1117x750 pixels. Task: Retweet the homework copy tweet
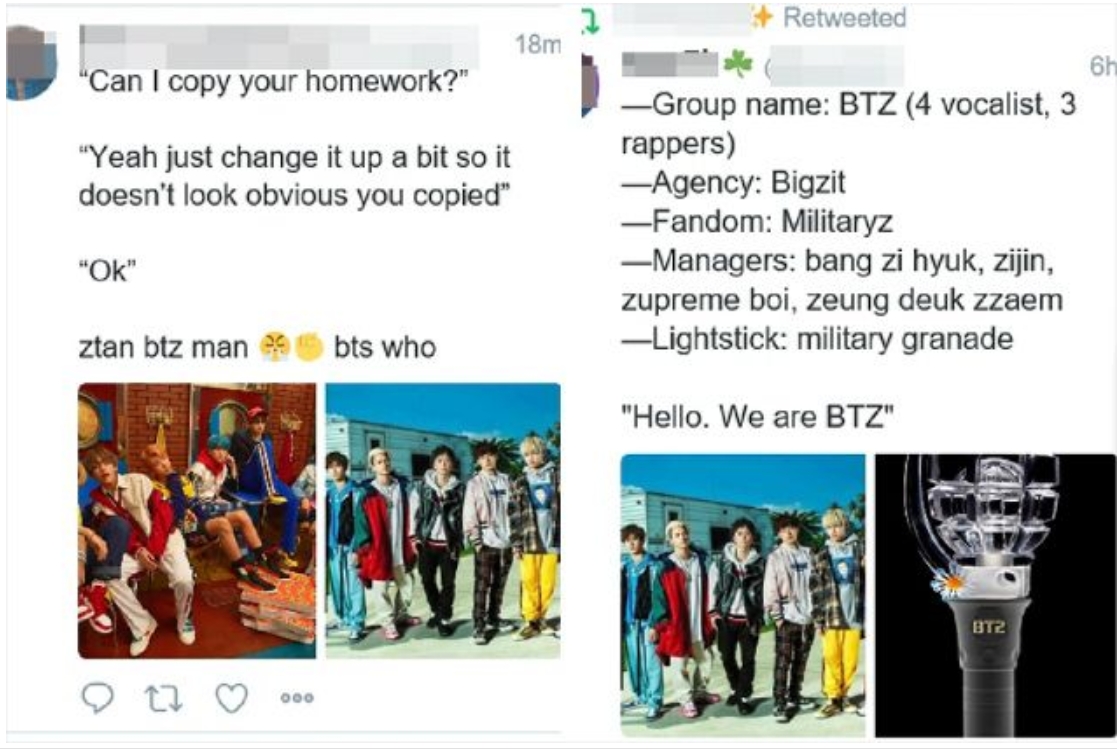click(164, 698)
